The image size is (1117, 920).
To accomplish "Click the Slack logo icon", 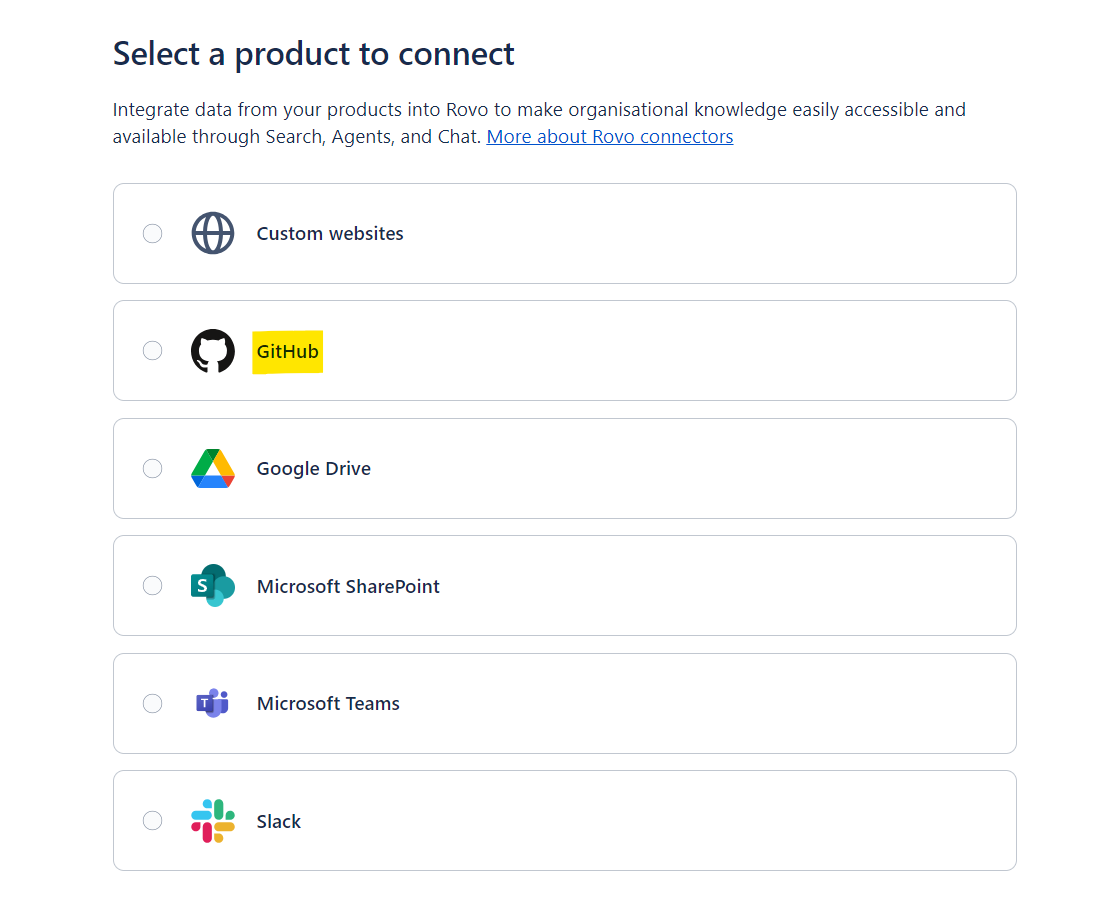I will [x=213, y=821].
